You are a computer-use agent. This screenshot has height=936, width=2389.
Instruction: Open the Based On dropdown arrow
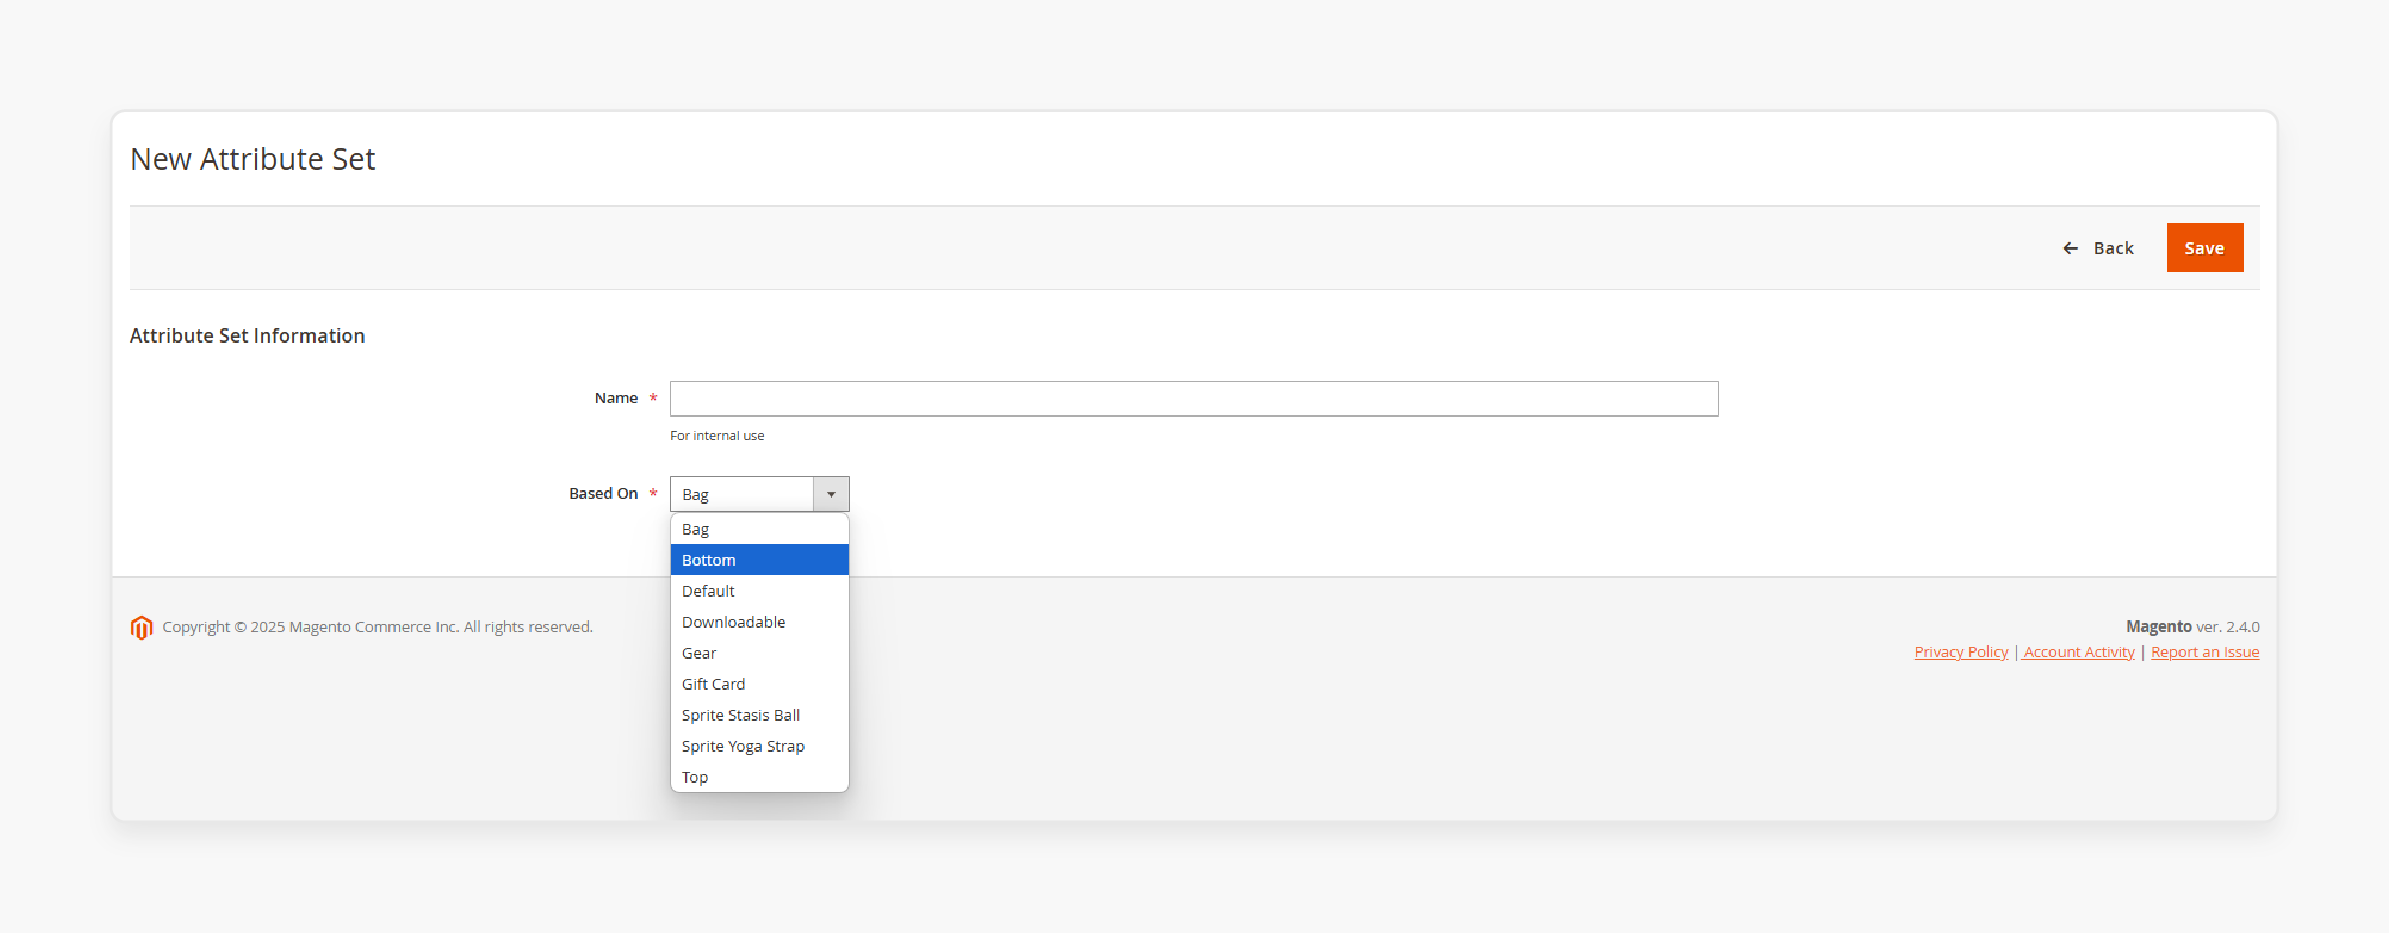coord(831,495)
